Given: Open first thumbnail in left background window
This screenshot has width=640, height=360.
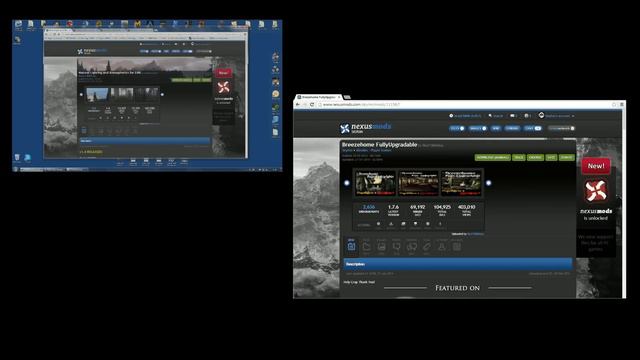Looking at the screenshot, I should (98, 94).
